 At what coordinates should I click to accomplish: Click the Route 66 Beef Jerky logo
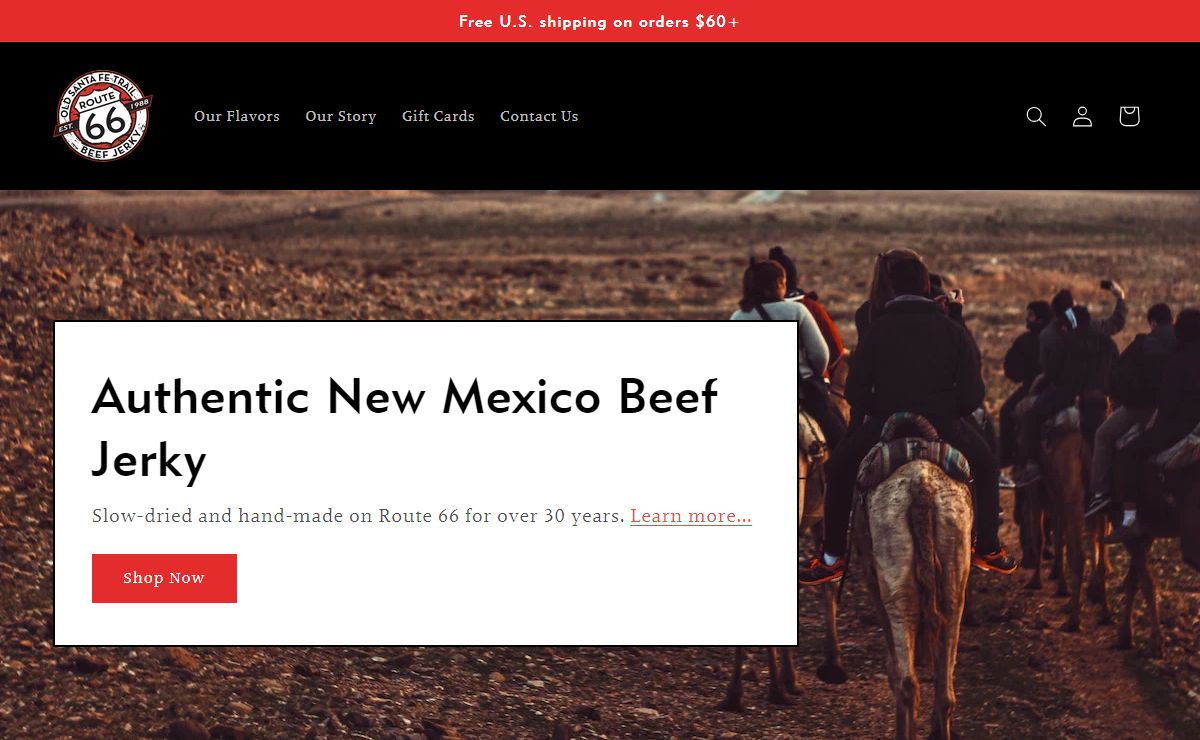click(103, 116)
